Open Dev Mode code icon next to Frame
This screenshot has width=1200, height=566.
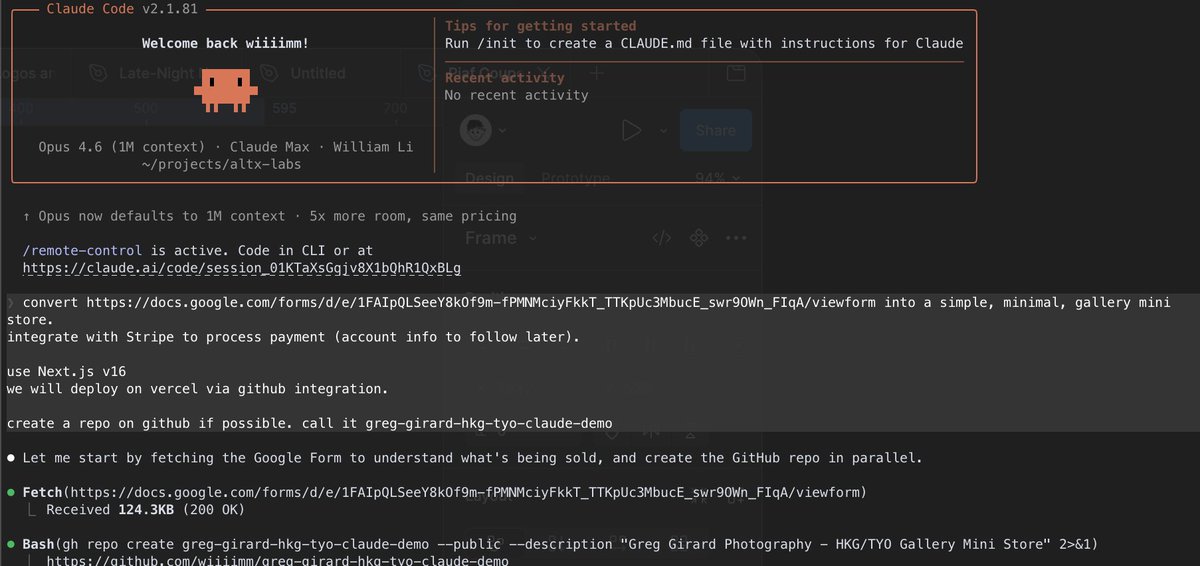tap(661, 238)
